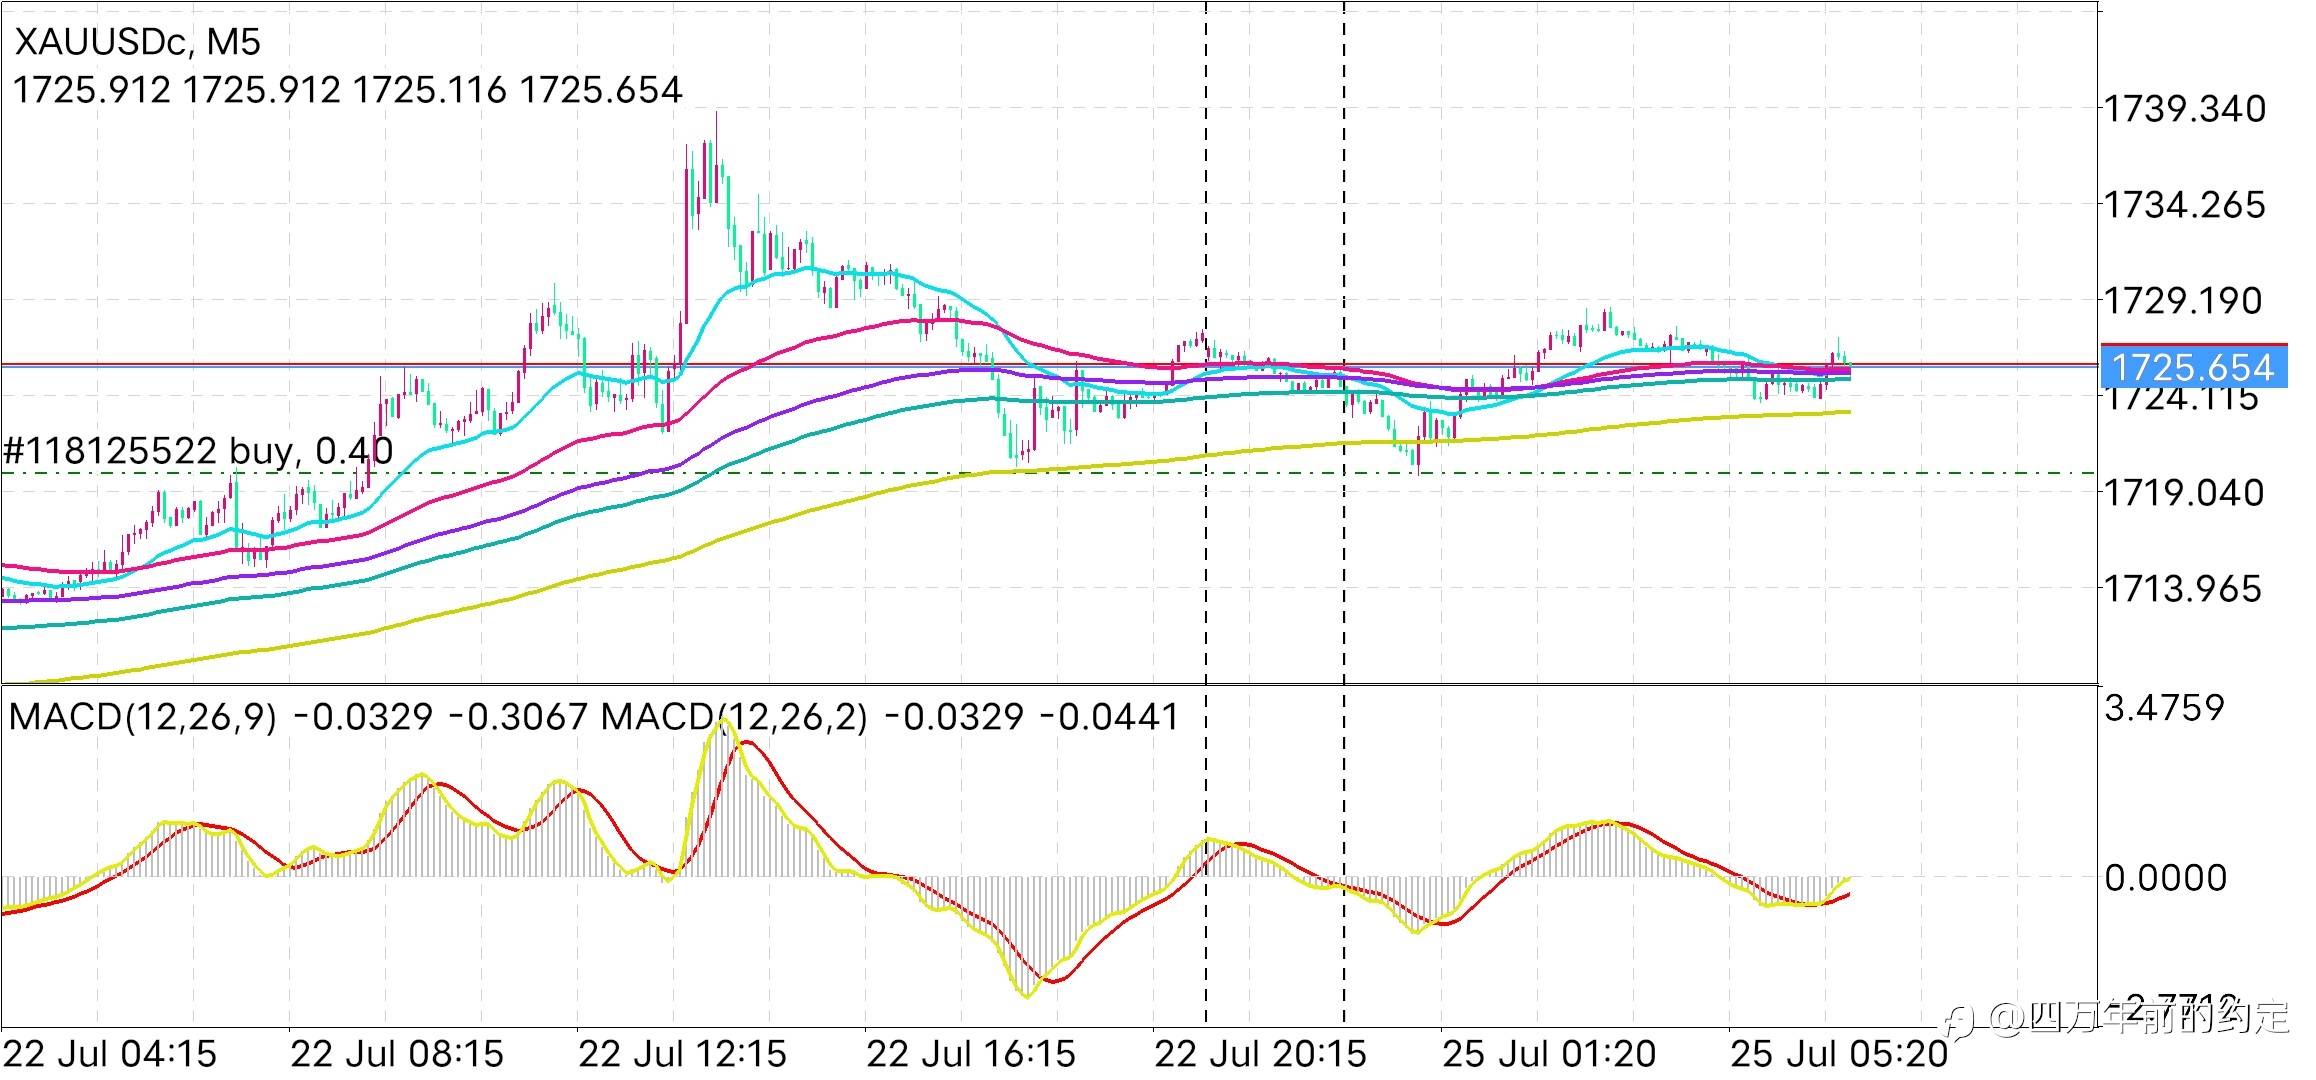
Task: Click the 0.0000 MACD zero level label
Action: [2165, 878]
